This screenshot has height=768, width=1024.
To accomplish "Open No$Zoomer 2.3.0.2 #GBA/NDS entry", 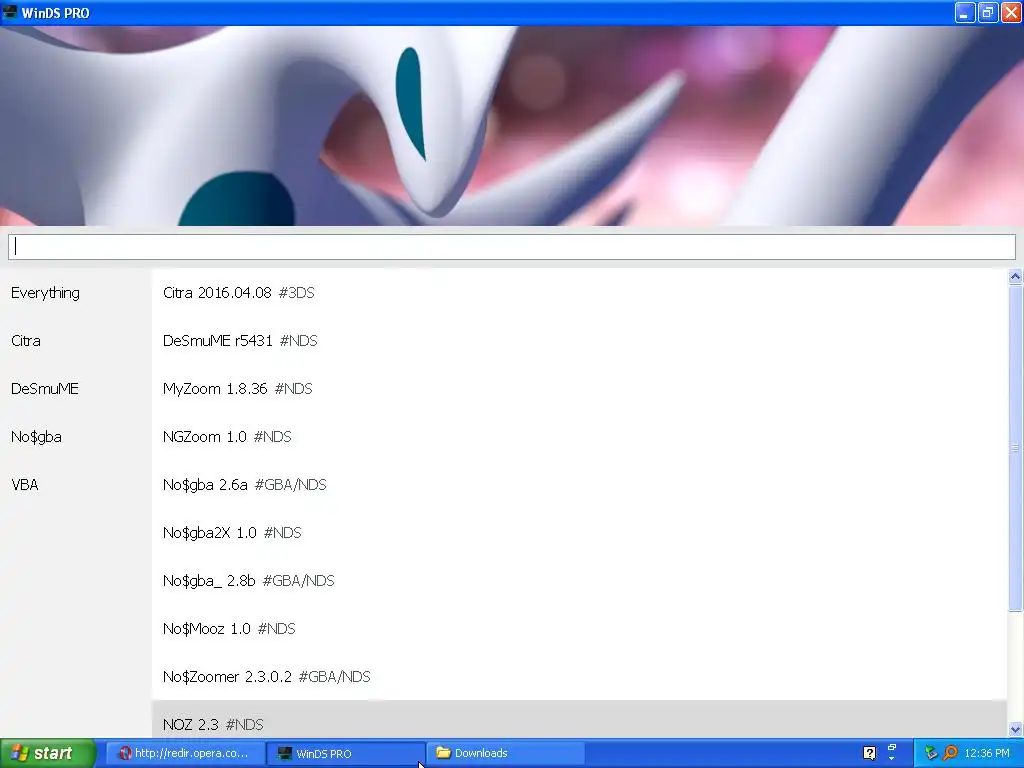I will pos(579,677).
